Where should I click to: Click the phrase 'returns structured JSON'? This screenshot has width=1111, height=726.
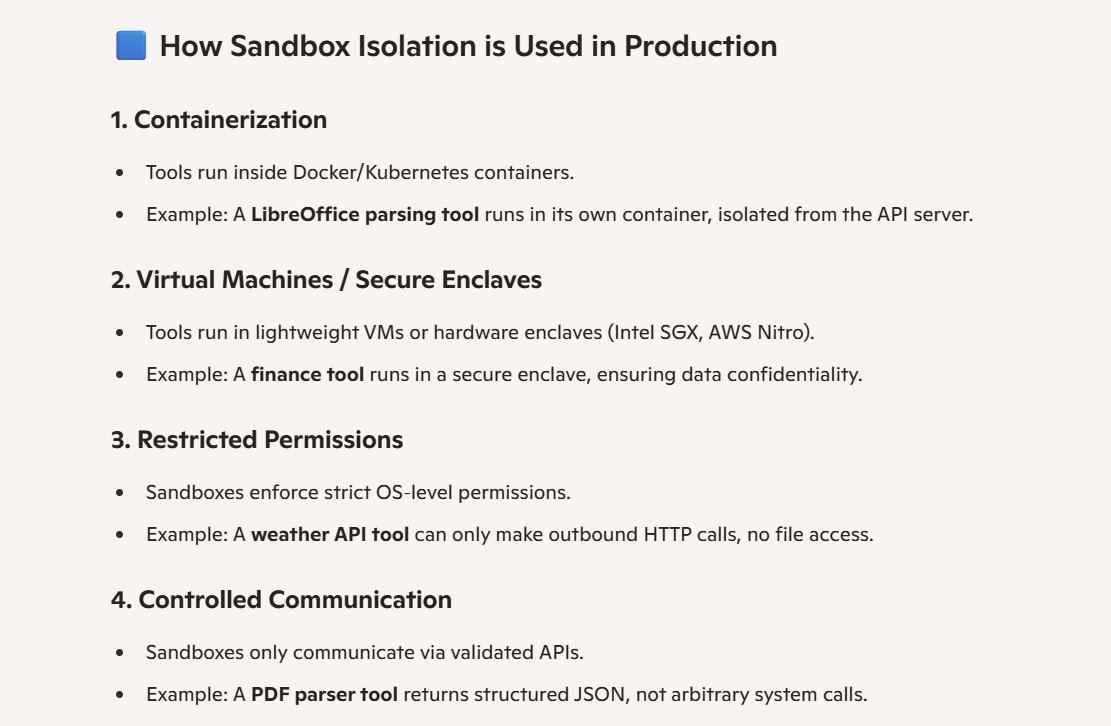click(x=514, y=695)
